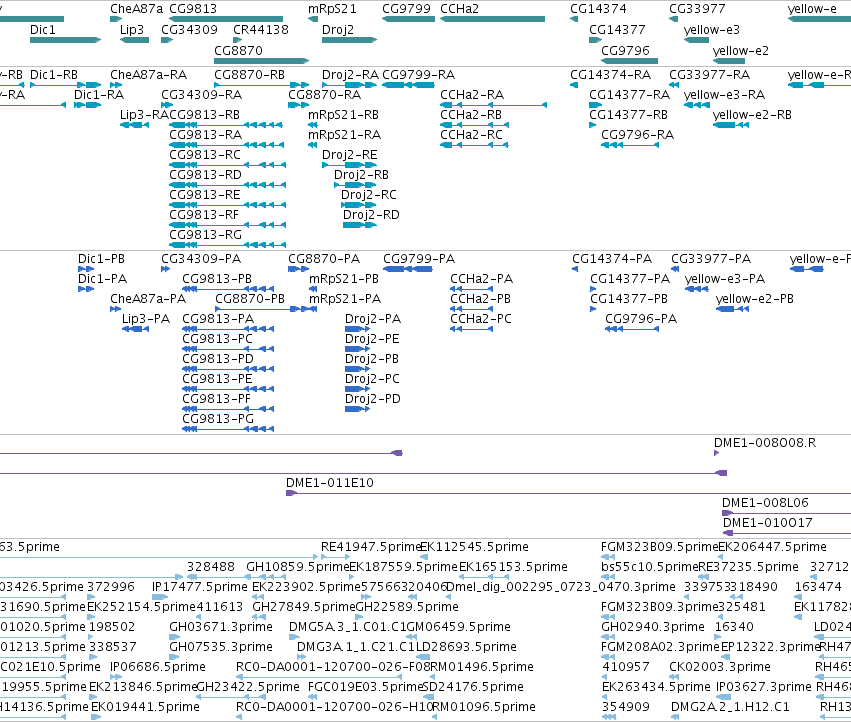Select the "CG9796-RA" transcript label
This screenshot has width=851, height=722.
coord(637,135)
